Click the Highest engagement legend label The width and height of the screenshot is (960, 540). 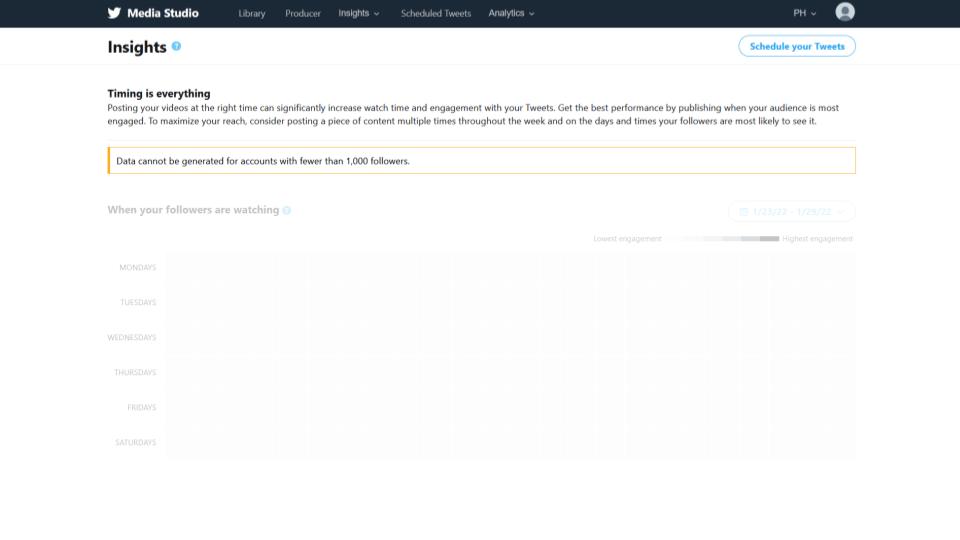tap(817, 238)
